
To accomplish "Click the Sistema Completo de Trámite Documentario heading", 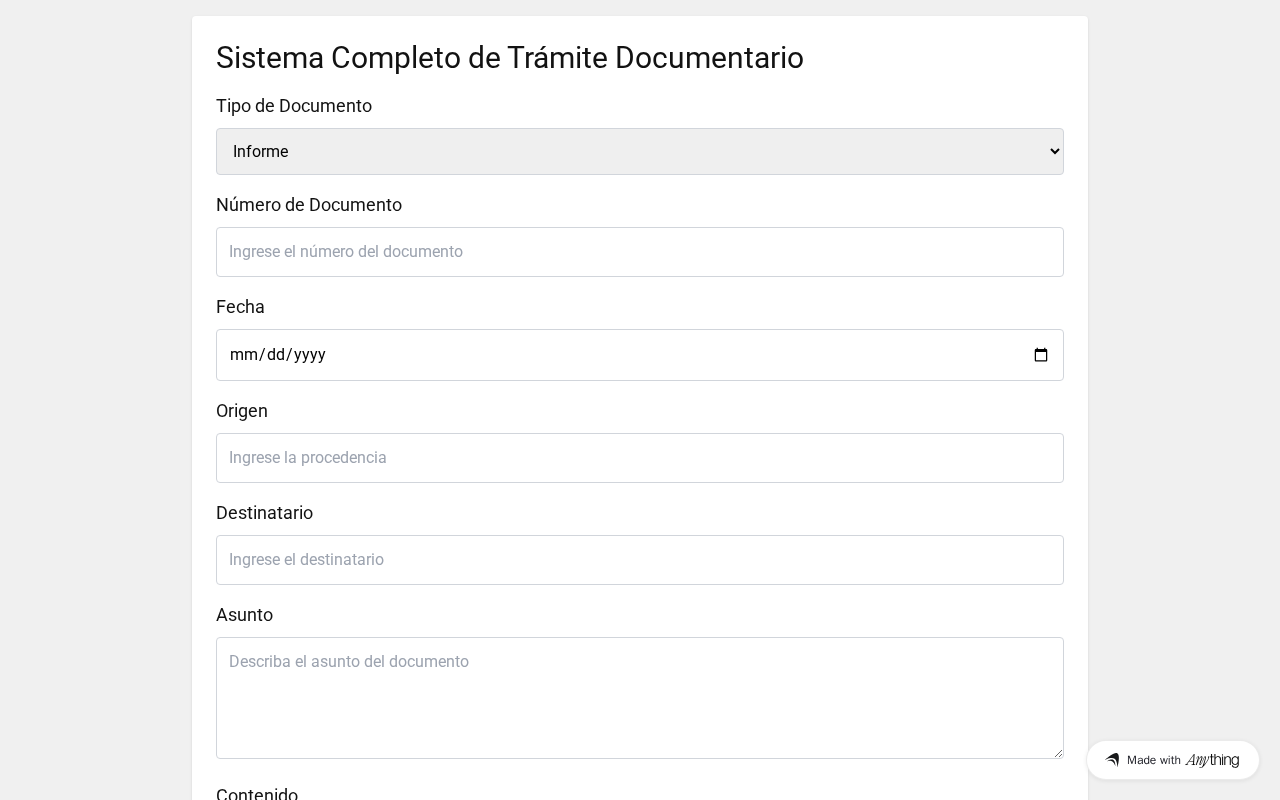I will click(x=510, y=58).
